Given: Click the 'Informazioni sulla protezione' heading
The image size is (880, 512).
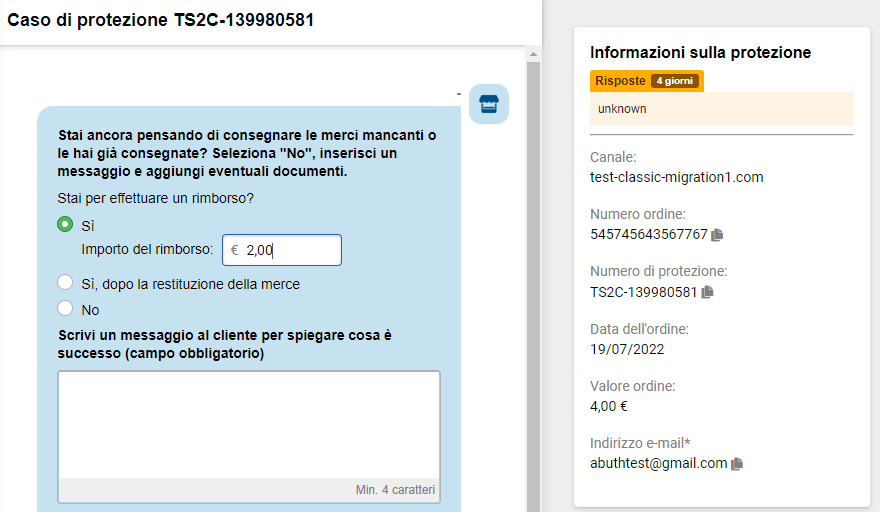Looking at the screenshot, I should click(x=700, y=53).
